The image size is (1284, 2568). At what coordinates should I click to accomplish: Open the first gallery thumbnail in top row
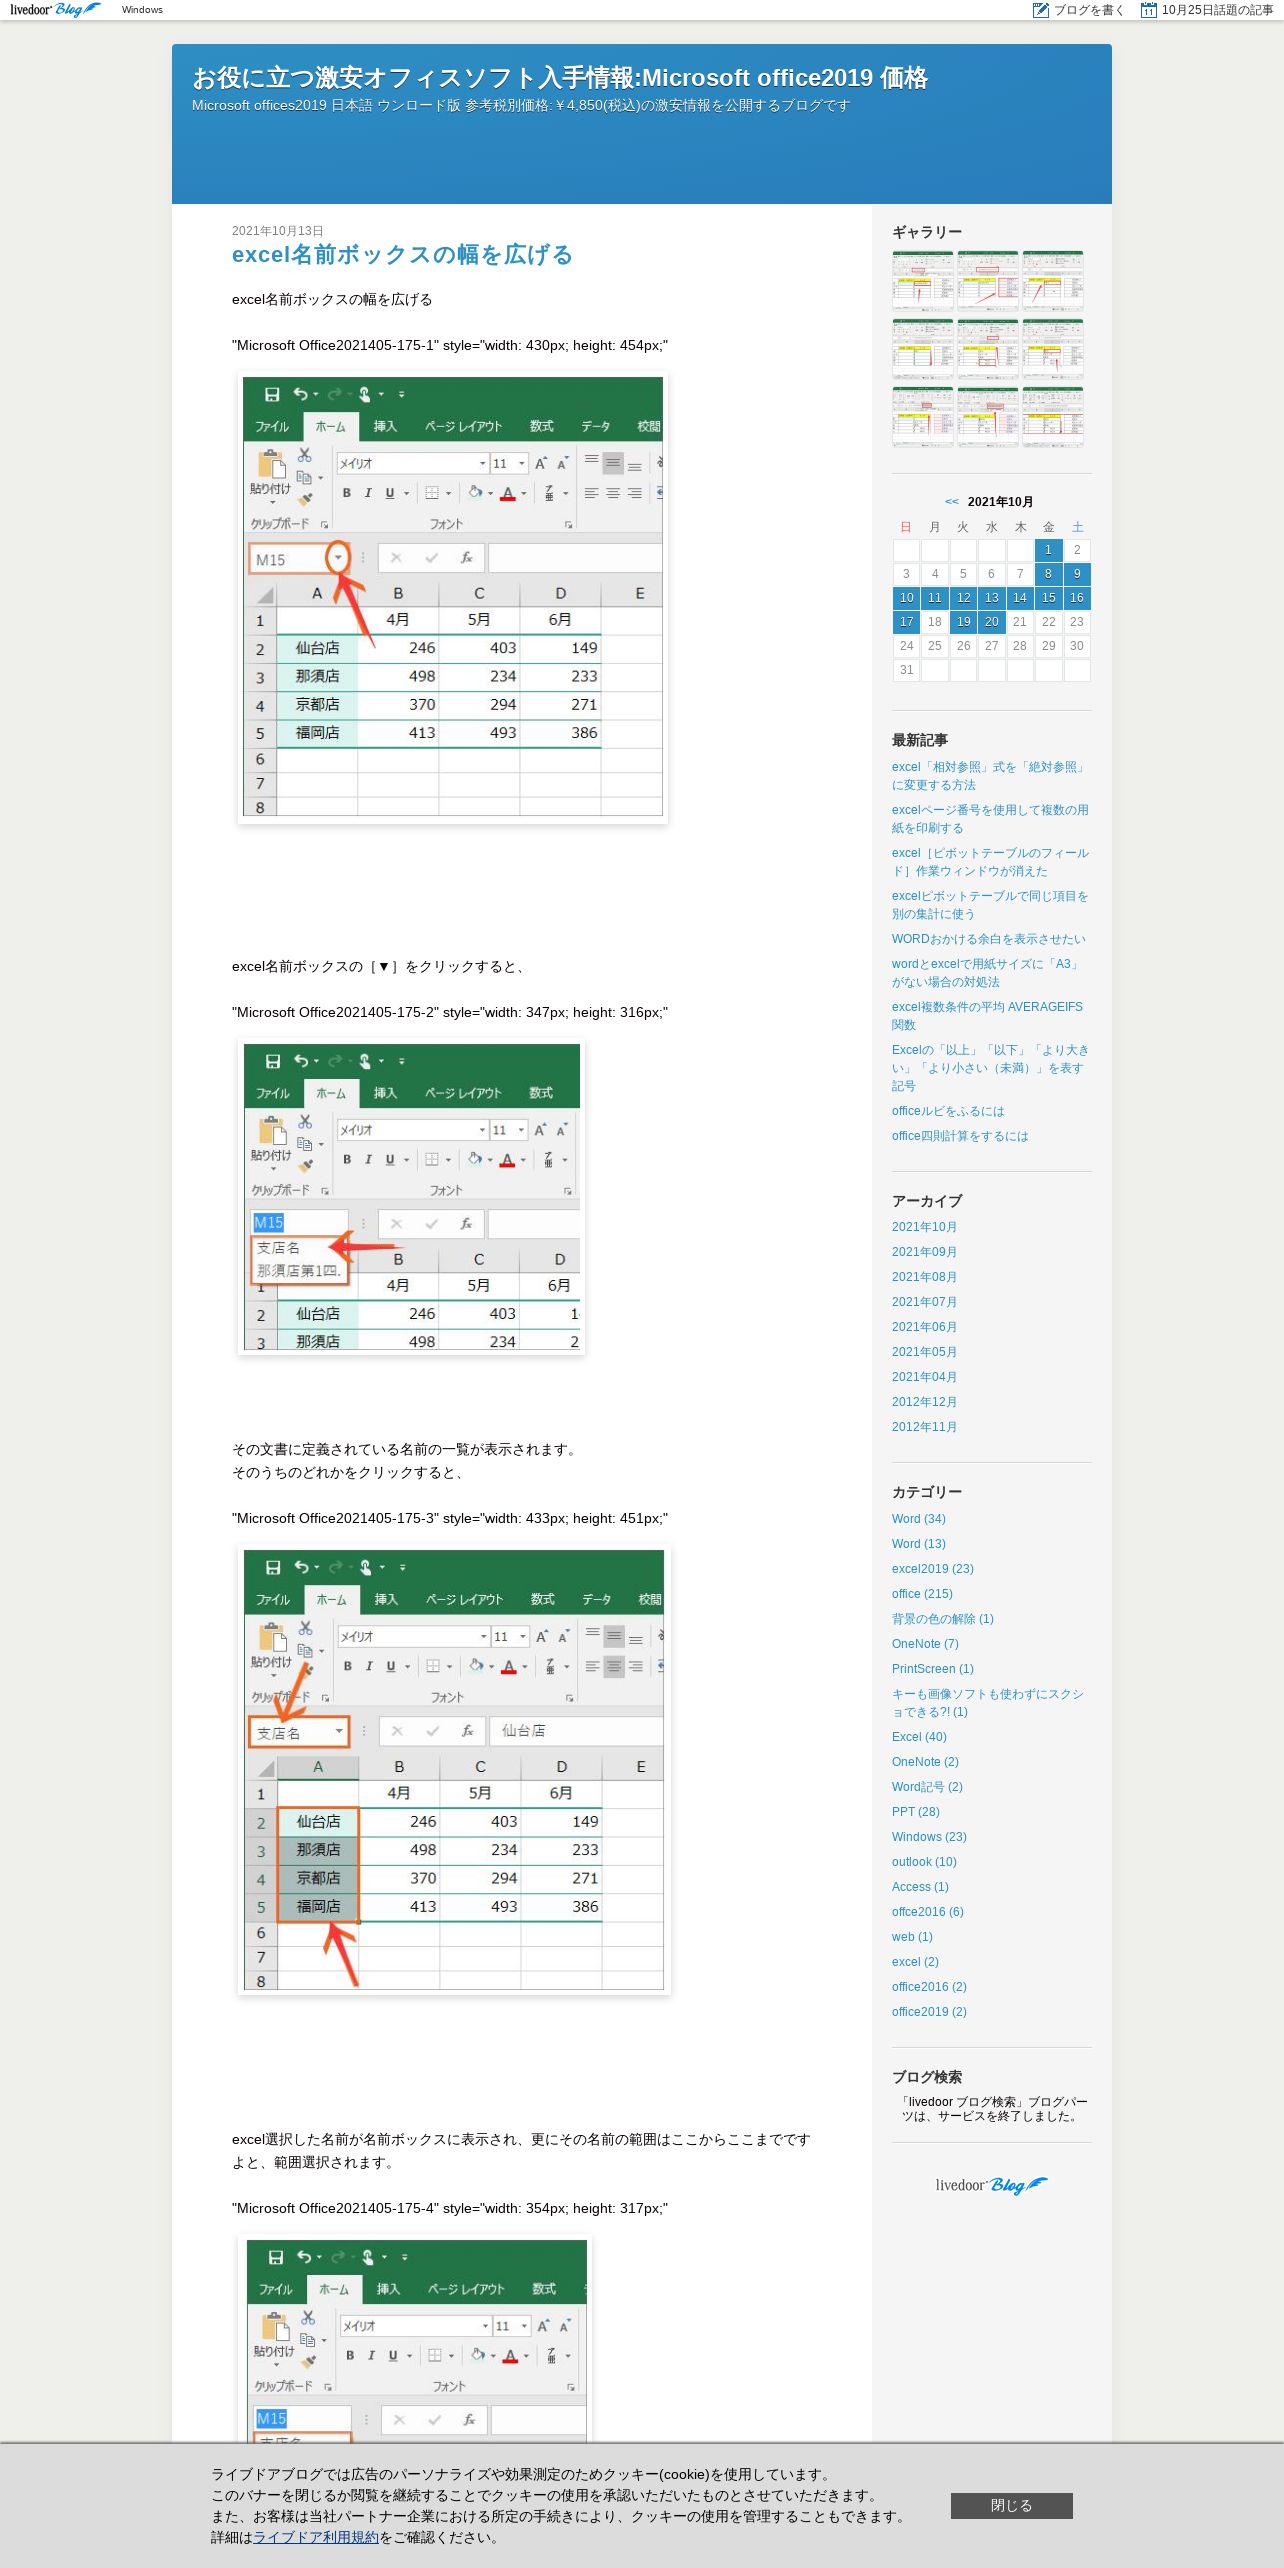tap(922, 280)
